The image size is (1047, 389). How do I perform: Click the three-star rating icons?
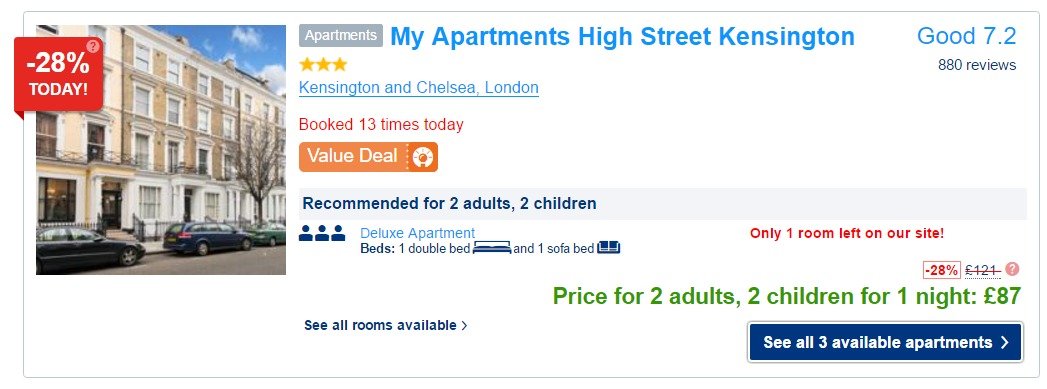click(x=323, y=65)
